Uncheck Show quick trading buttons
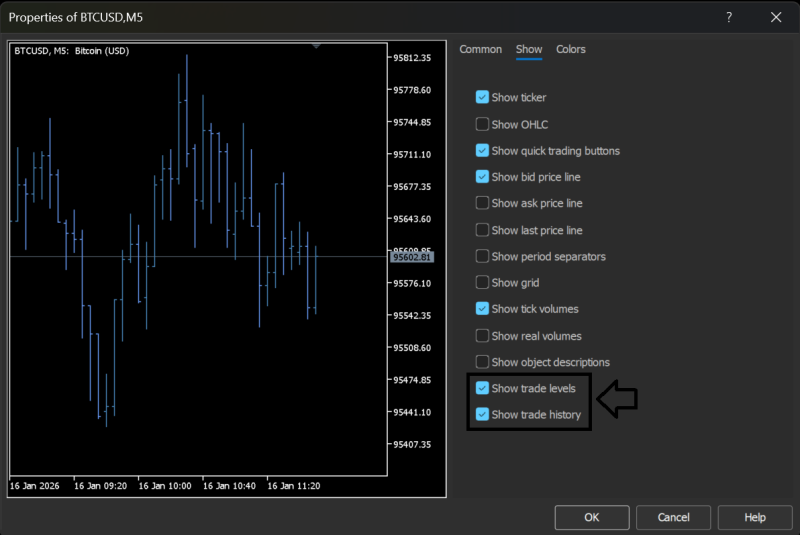The image size is (800, 535). [x=483, y=151]
